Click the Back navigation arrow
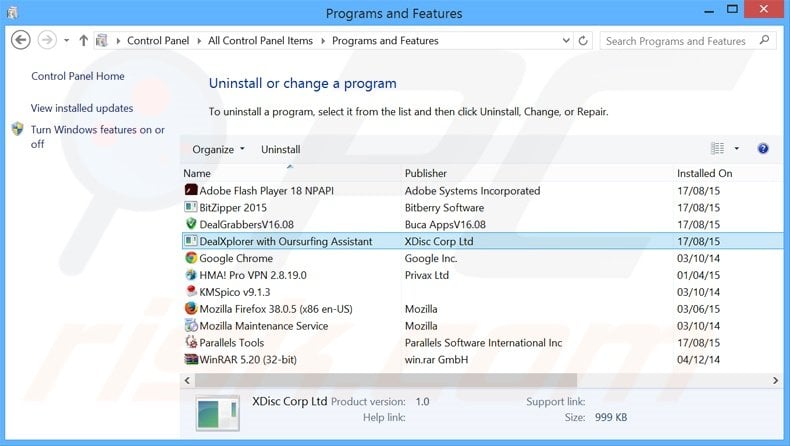This screenshot has width=790, height=446. 21,40
